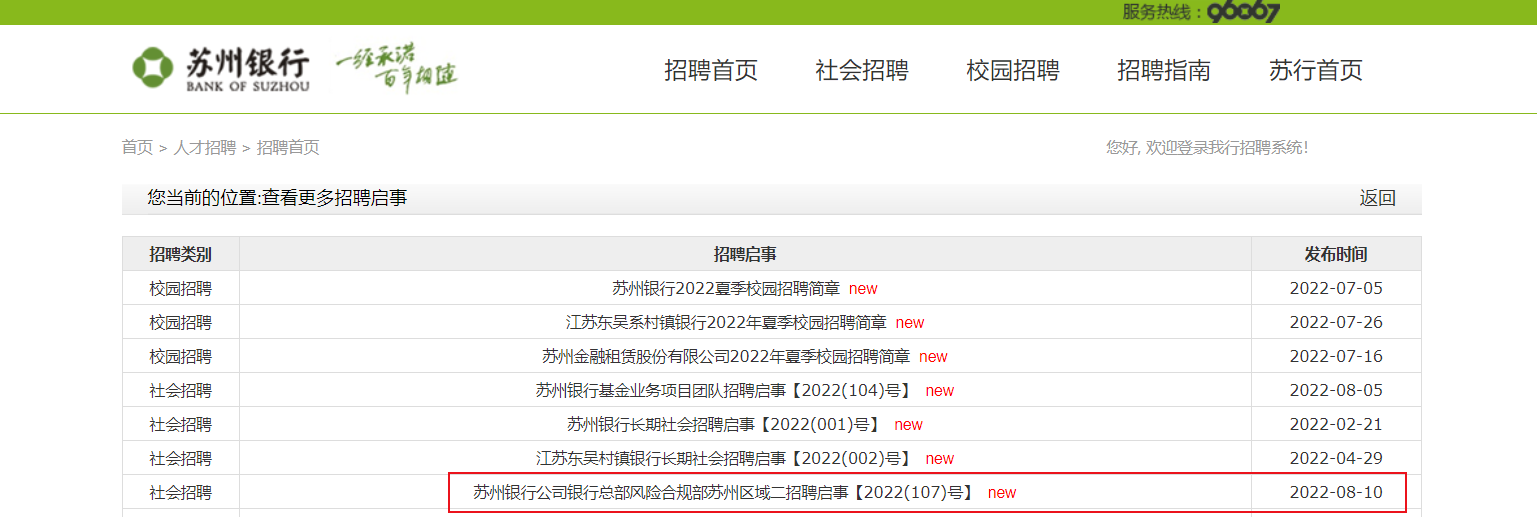This screenshot has height=517, width=1537.
Task: Click 校园招聘 category in 2022-07-05 row
Action: [x=181, y=288]
